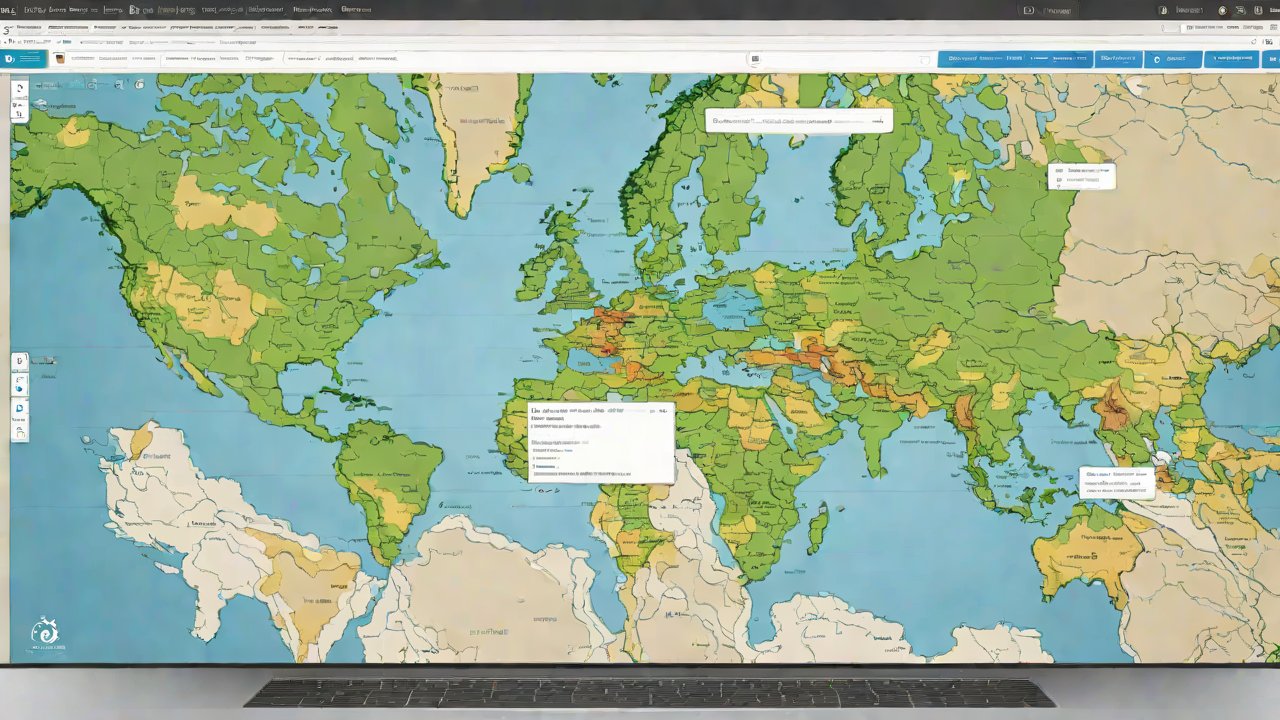Click the bottom icon in the upper-left map toolbar
This screenshot has height=720, width=1280.
[19, 114]
